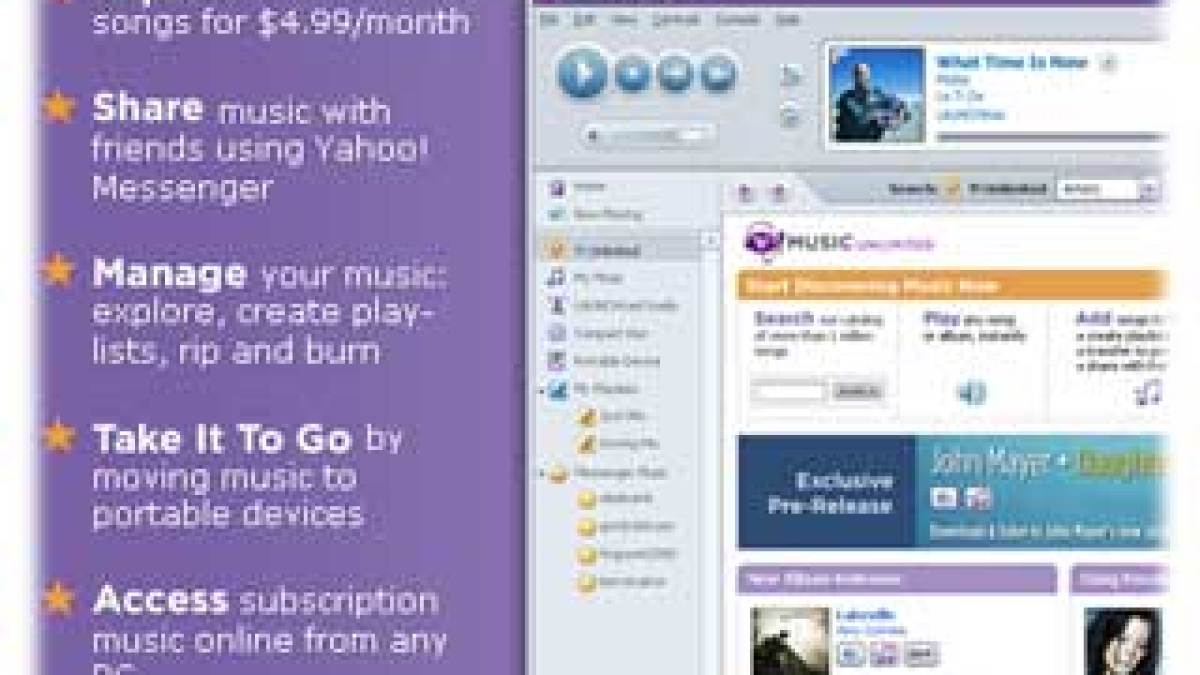This screenshot has height=675, width=1200.
Task: Select Y! Unlimited in the sidebar
Action: pyautogui.click(x=620, y=251)
